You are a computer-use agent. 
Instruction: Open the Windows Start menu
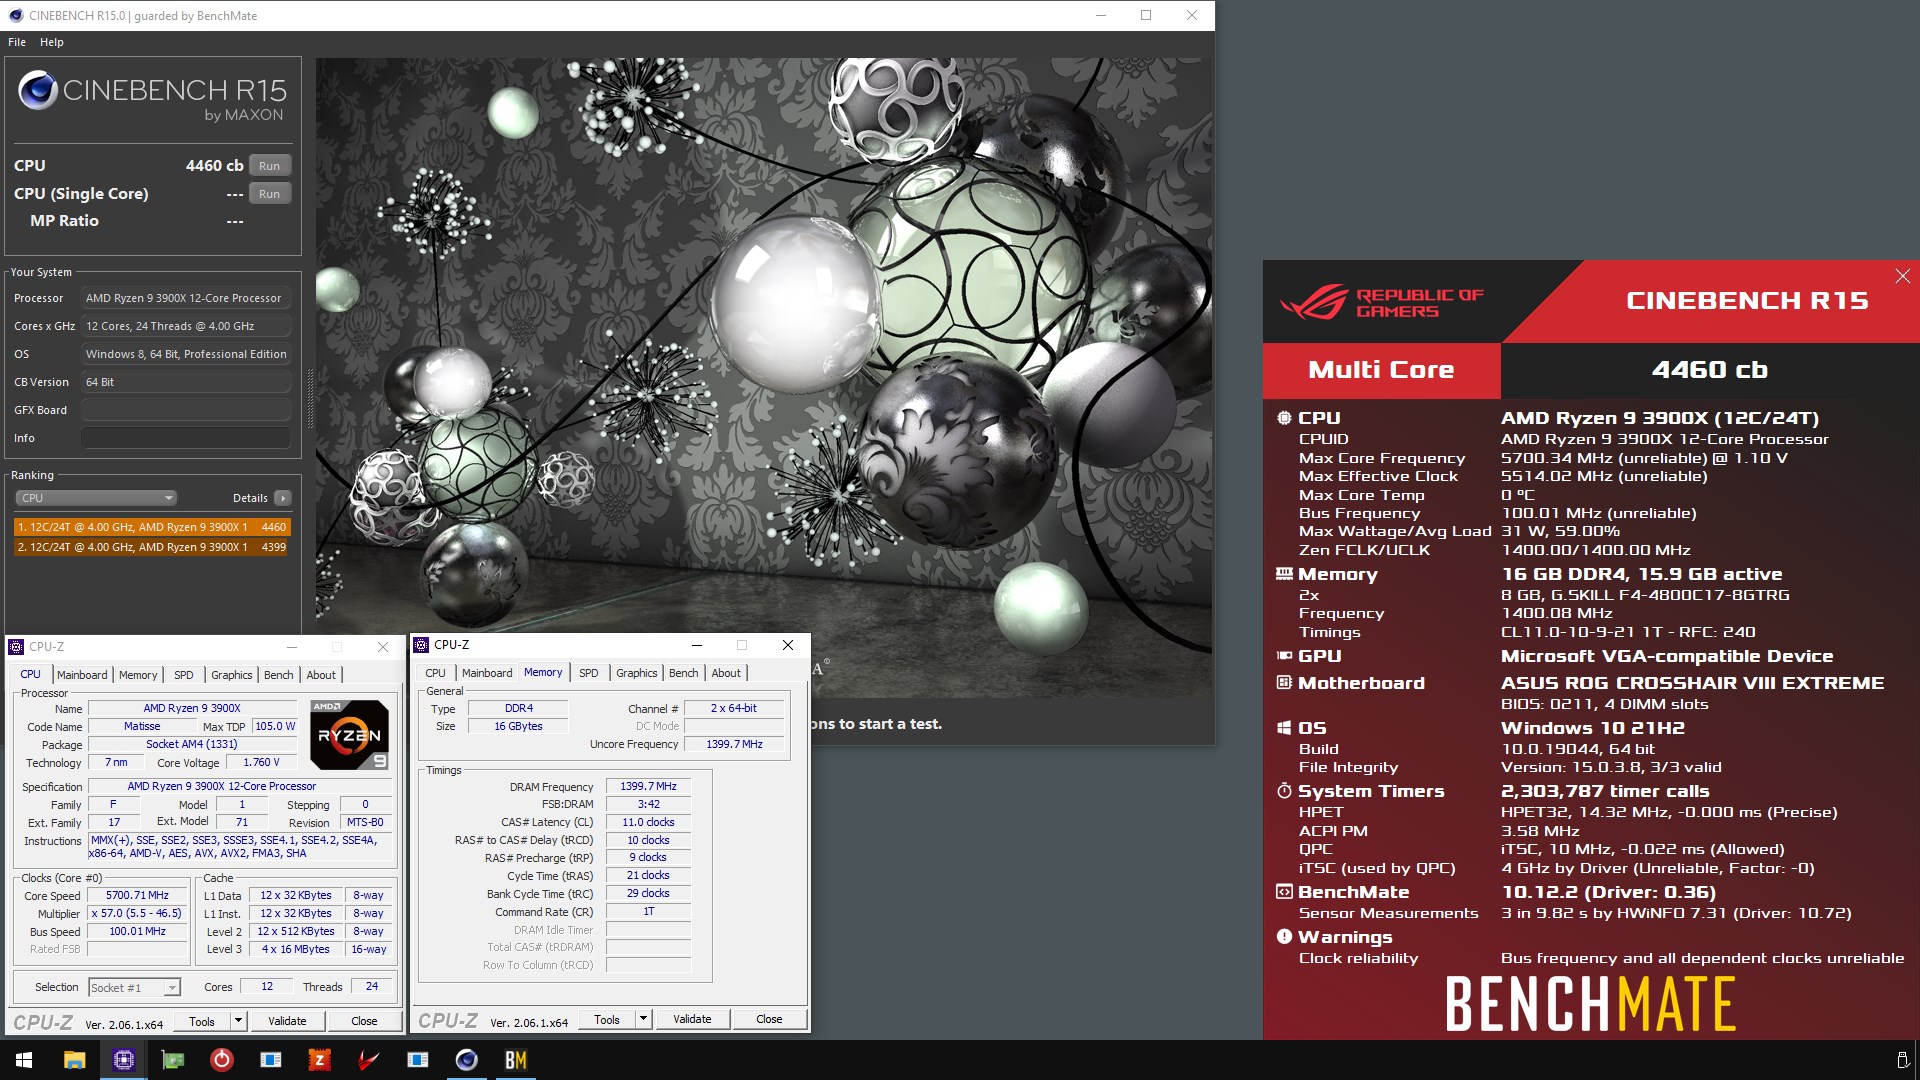[24, 1060]
